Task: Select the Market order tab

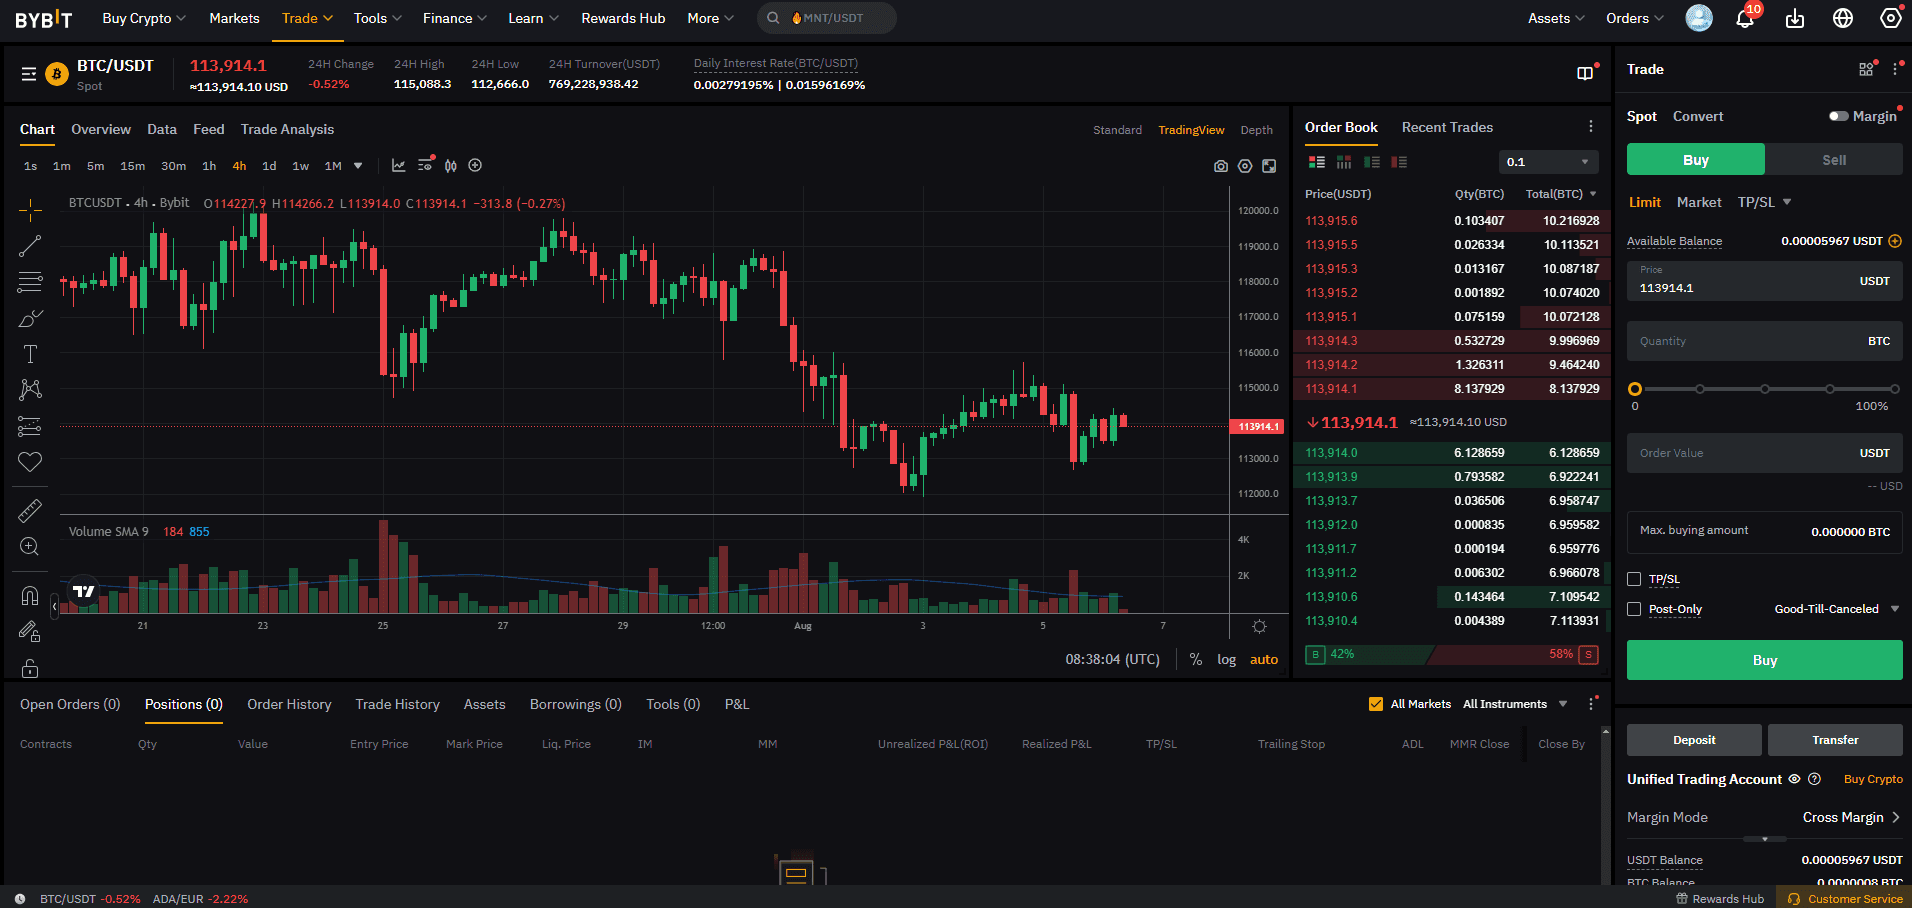Action: 1699,202
